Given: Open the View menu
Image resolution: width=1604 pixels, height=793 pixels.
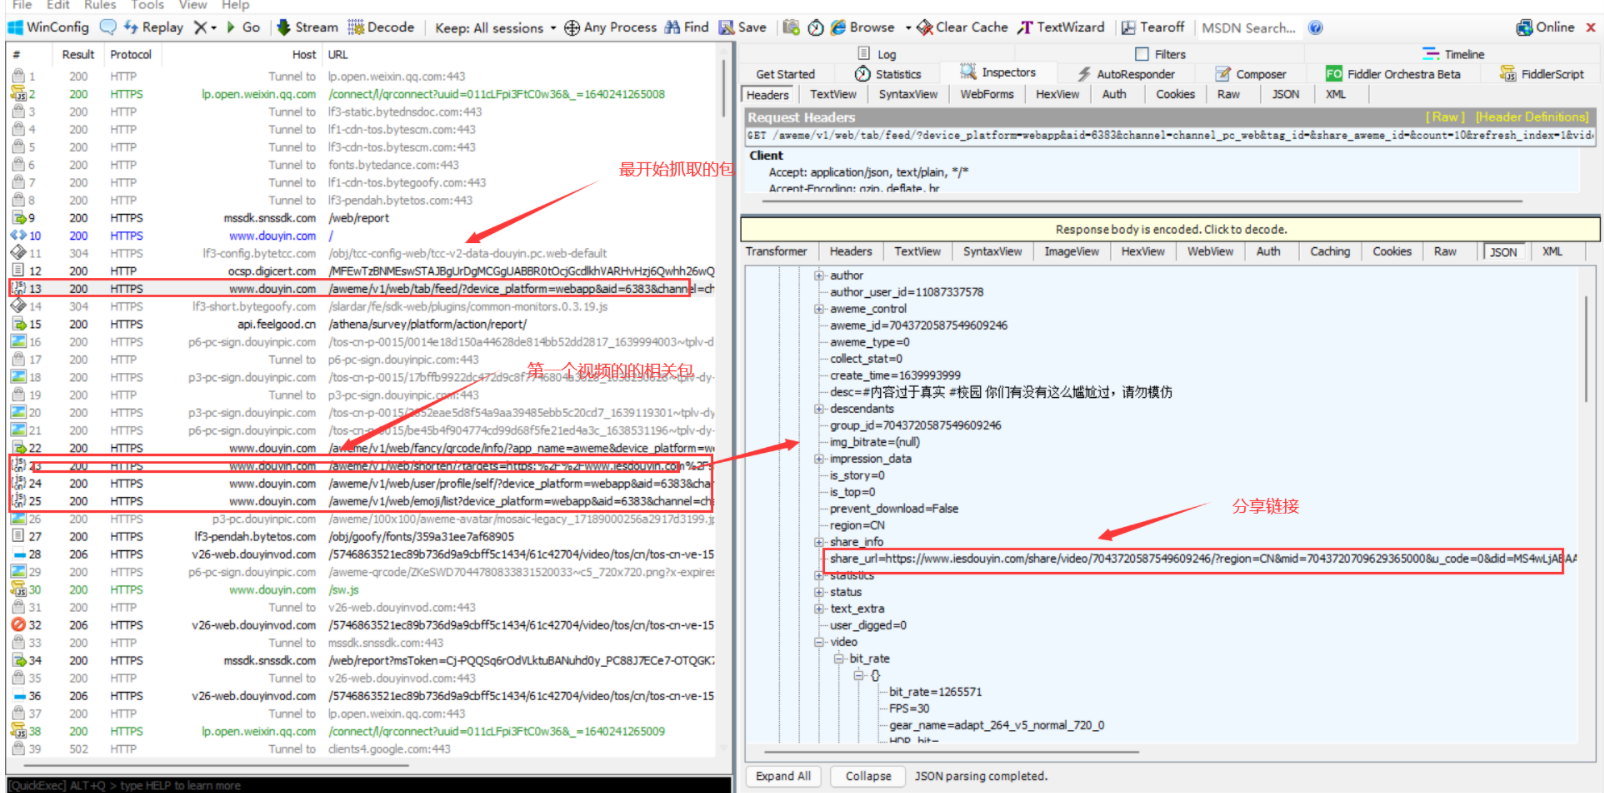Looking at the screenshot, I should 193,5.
